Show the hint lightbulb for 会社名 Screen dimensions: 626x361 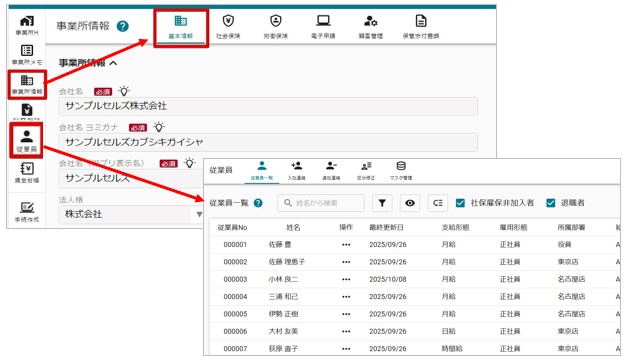pyautogui.click(x=124, y=91)
